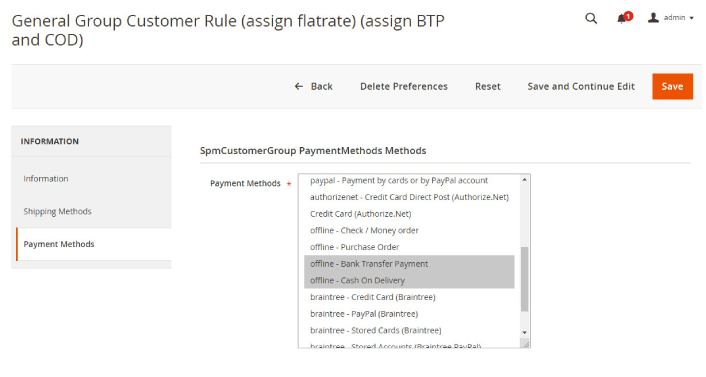Click the Payment Methods field label
This screenshot has width=706, height=377.
pyautogui.click(x=245, y=183)
